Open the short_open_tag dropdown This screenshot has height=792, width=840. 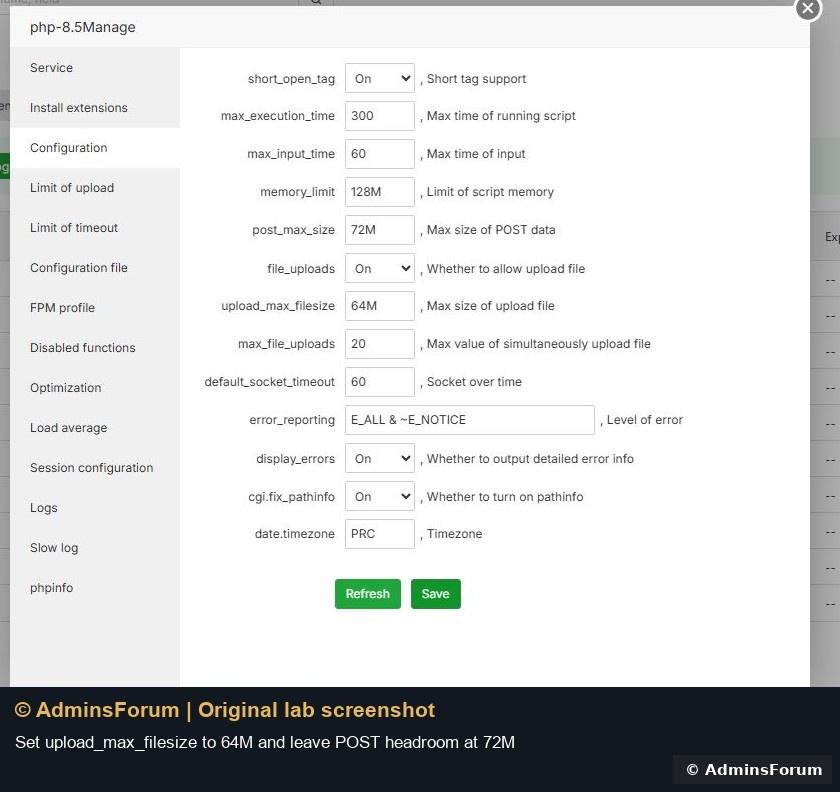(379, 78)
